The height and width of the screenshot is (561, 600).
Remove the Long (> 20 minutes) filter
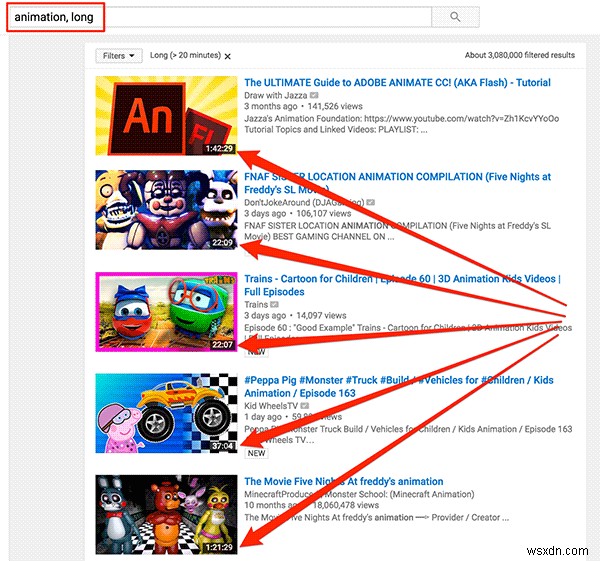coord(228,57)
